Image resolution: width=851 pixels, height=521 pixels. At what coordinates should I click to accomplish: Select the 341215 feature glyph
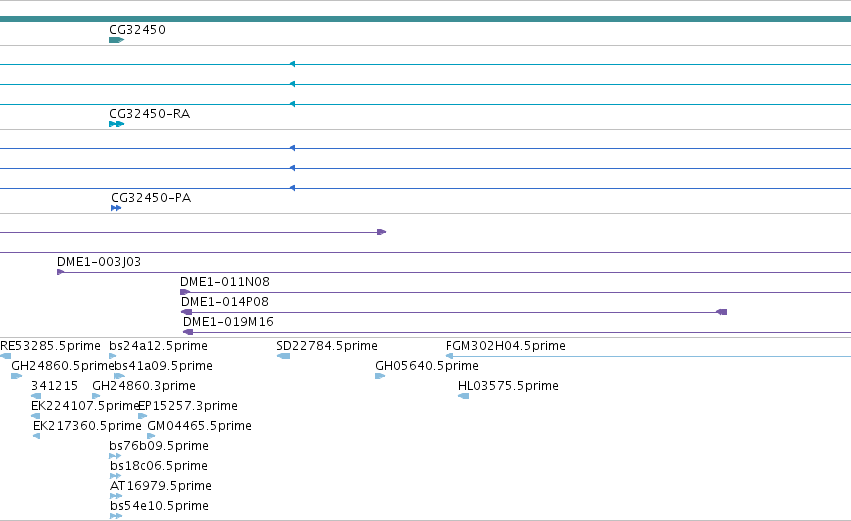36,396
